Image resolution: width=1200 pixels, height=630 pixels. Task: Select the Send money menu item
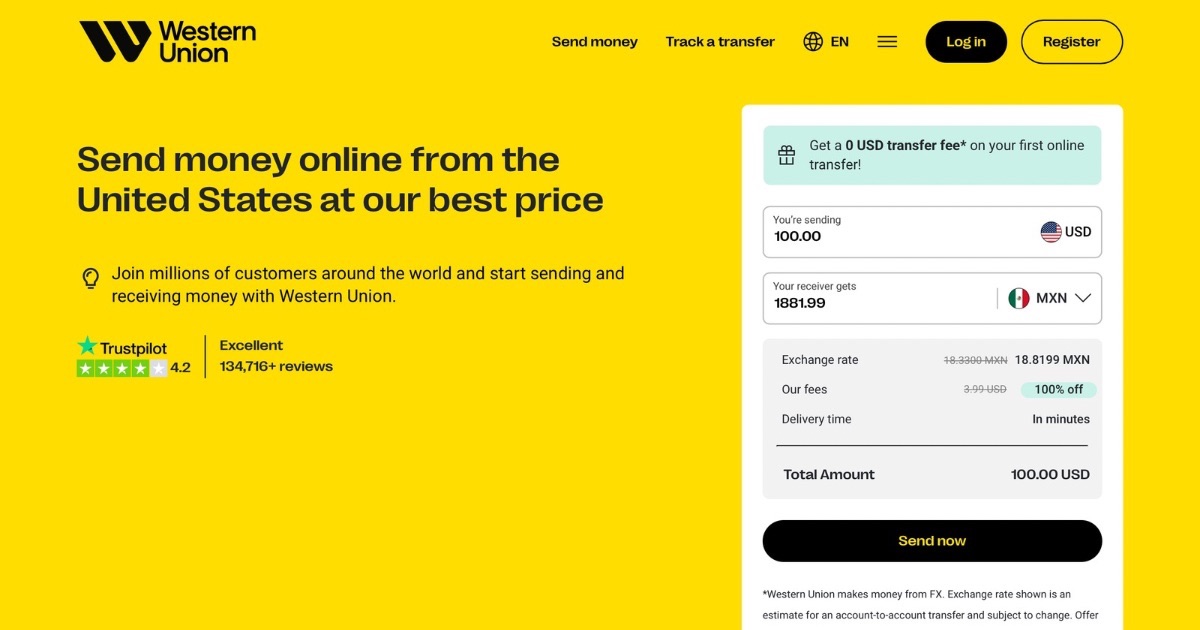pos(594,41)
